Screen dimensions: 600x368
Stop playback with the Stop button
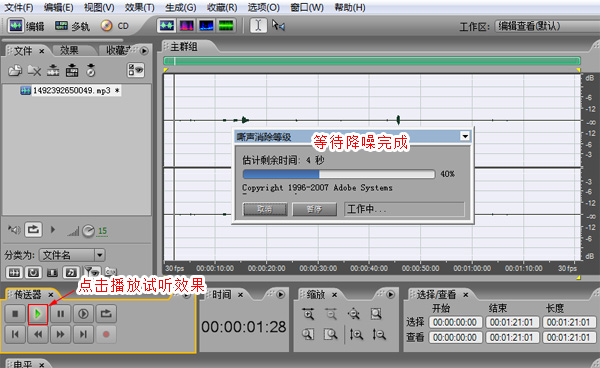(x=15, y=314)
